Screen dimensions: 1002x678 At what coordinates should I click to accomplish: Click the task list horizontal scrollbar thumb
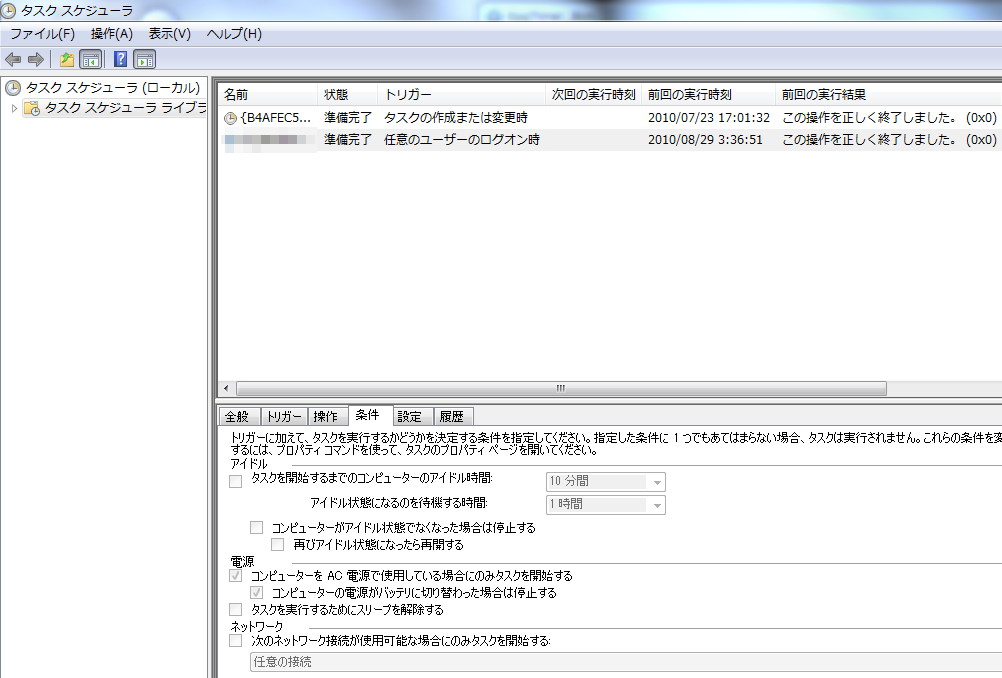pos(560,388)
